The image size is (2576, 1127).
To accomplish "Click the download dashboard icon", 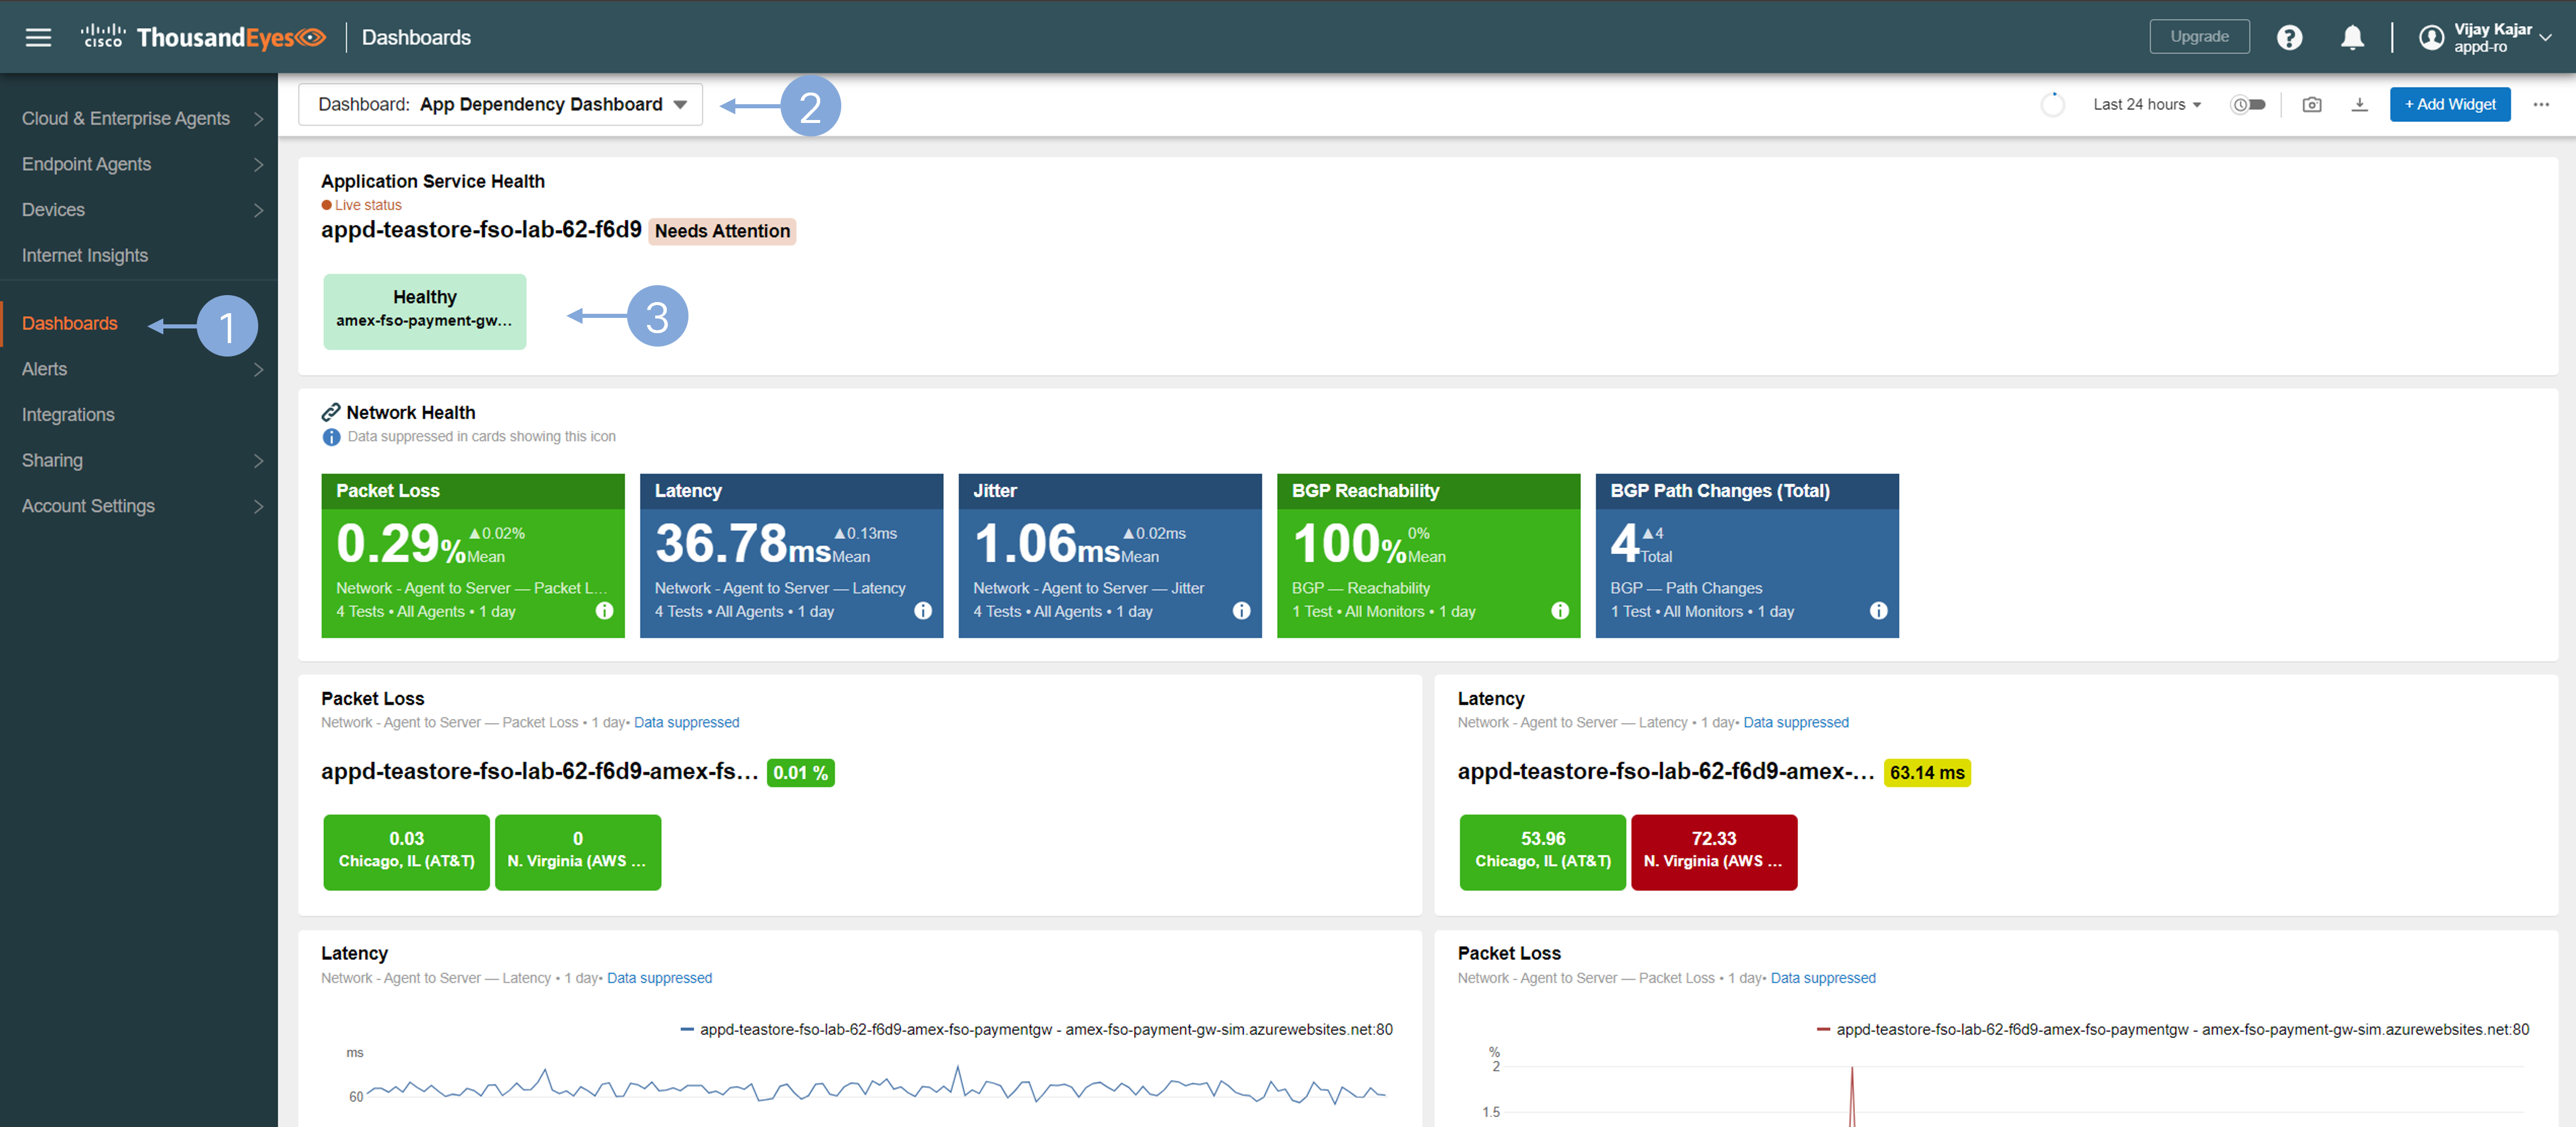I will [x=2359, y=104].
